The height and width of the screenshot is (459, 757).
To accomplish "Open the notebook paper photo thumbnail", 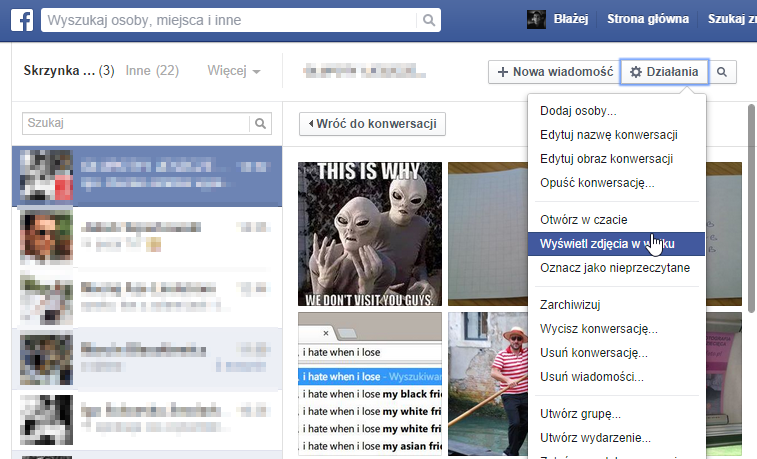I will (488, 234).
